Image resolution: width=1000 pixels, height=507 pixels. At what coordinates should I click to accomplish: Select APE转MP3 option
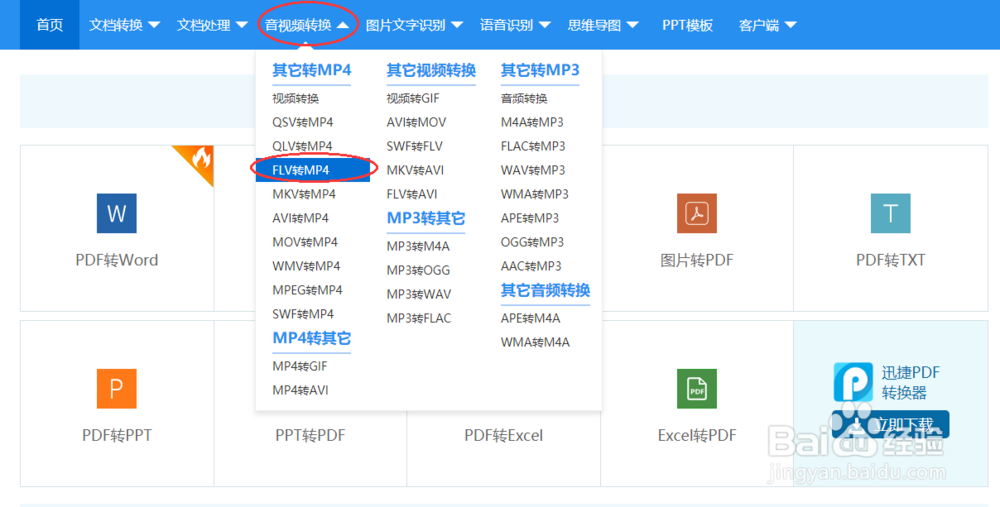click(x=530, y=218)
